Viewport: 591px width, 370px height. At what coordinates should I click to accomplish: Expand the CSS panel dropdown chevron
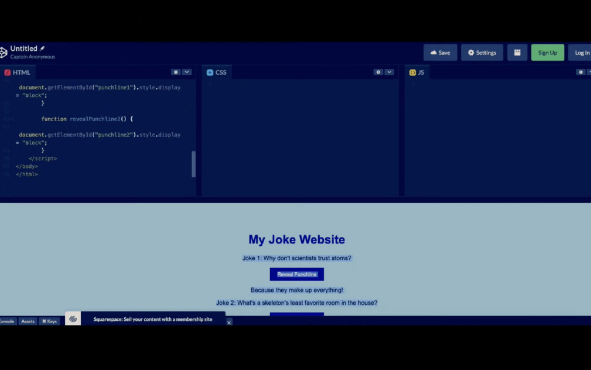389,72
